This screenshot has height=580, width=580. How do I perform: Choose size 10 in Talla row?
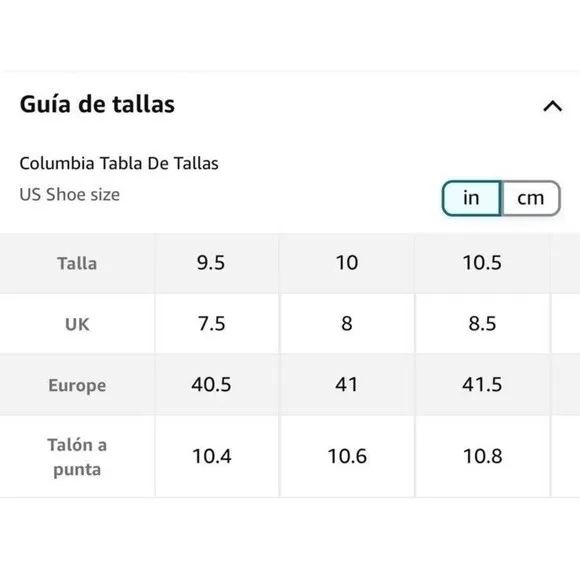tap(347, 264)
